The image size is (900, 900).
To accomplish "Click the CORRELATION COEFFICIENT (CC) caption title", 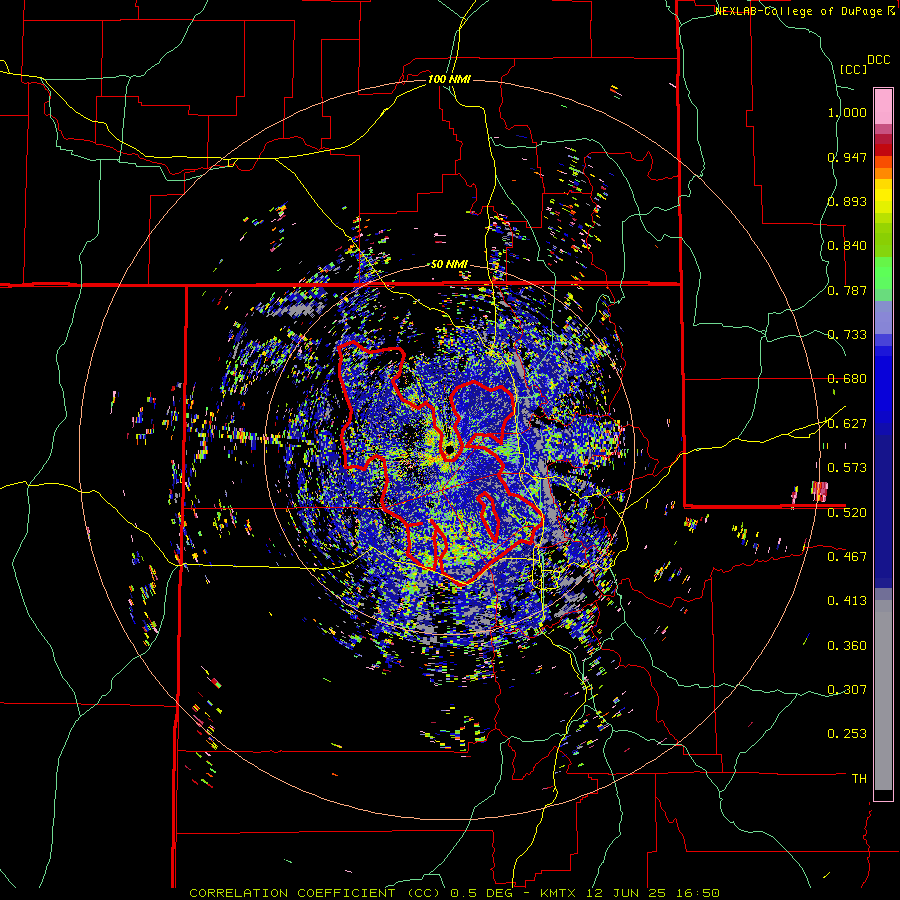I will pos(315,893).
